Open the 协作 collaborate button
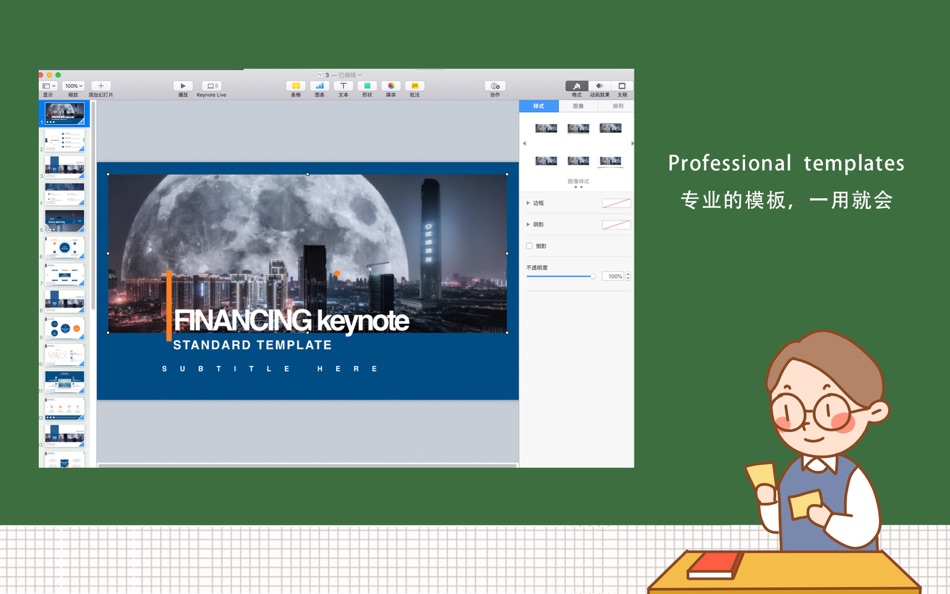Image resolution: width=950 pixels, height=594 pixels. coord(495,86)
